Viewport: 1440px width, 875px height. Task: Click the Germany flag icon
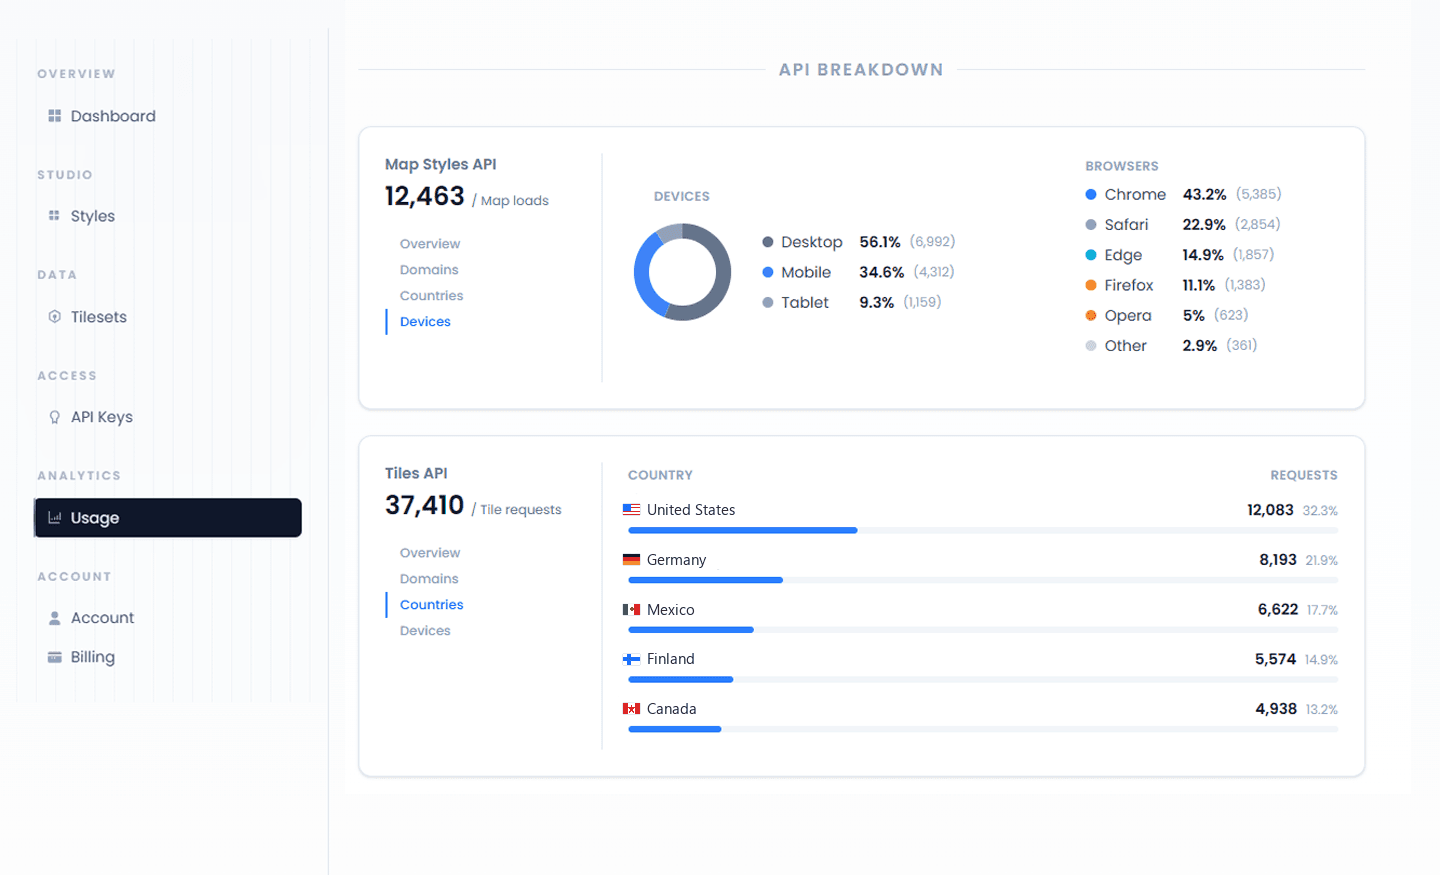(x=632, y=559)
